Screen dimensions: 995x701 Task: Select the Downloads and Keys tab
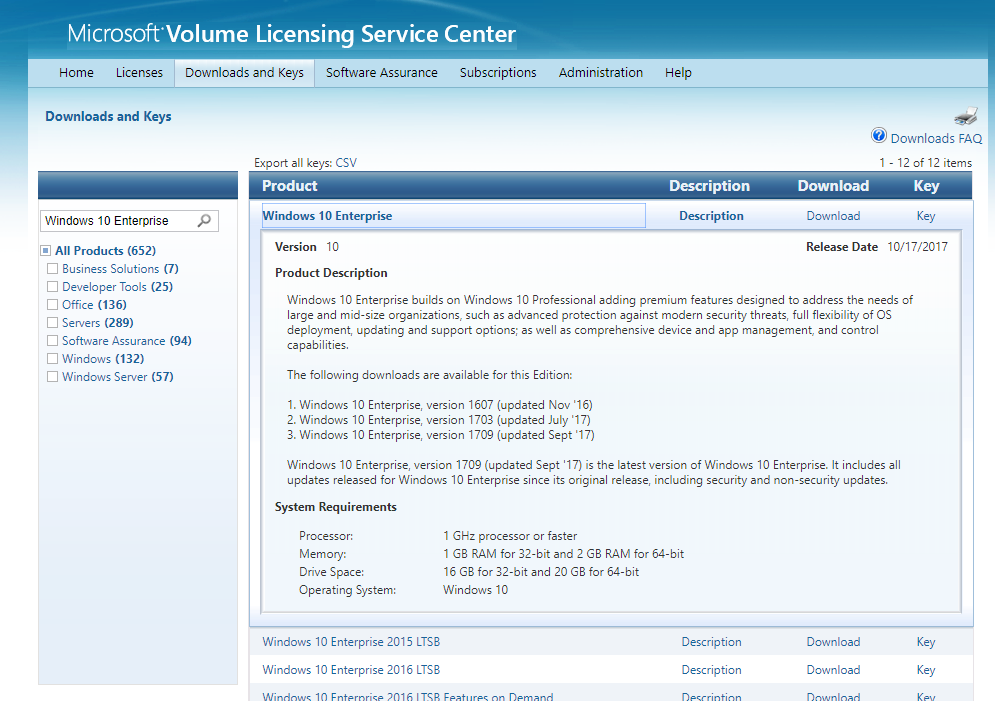pos(244,73)
